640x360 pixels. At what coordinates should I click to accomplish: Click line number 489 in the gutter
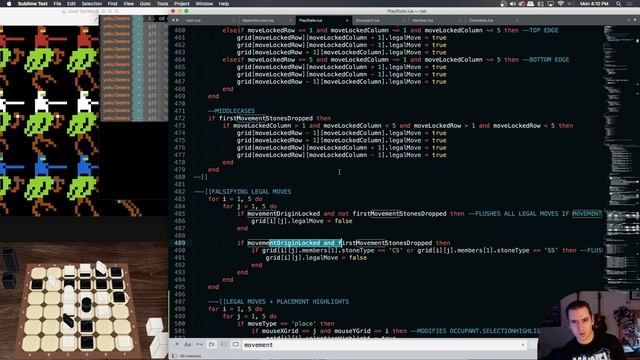coord(180,243)
